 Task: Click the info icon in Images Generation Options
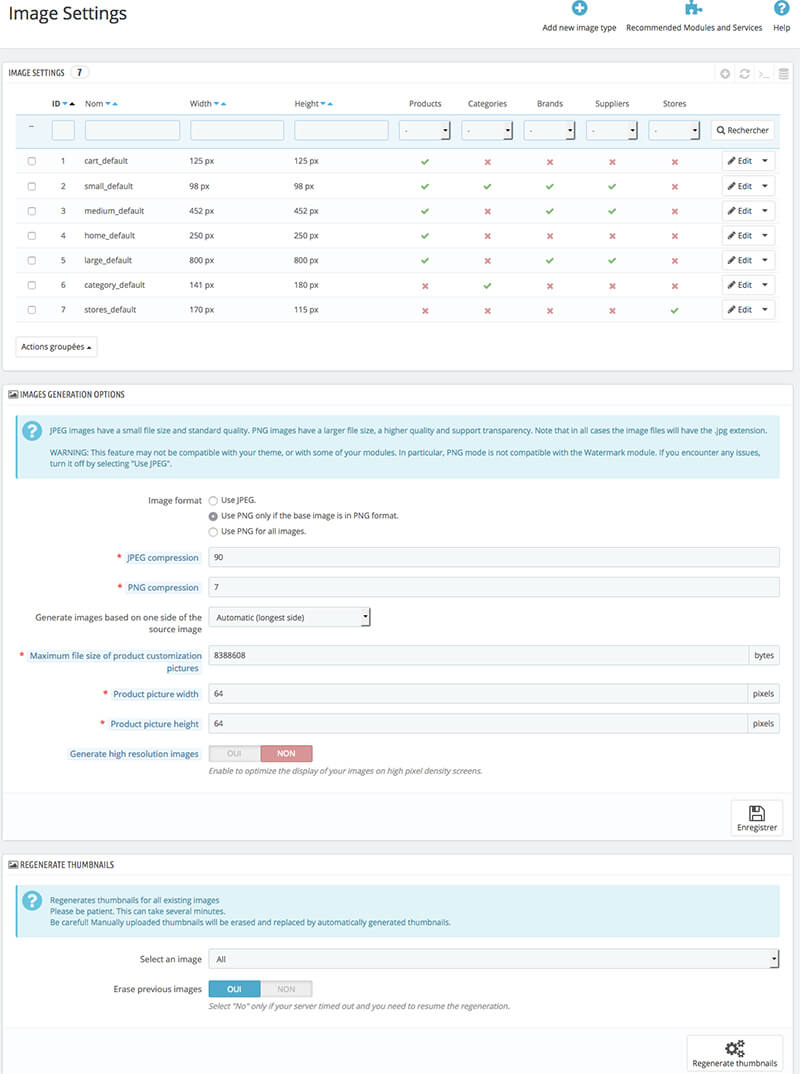coord(32,431)
